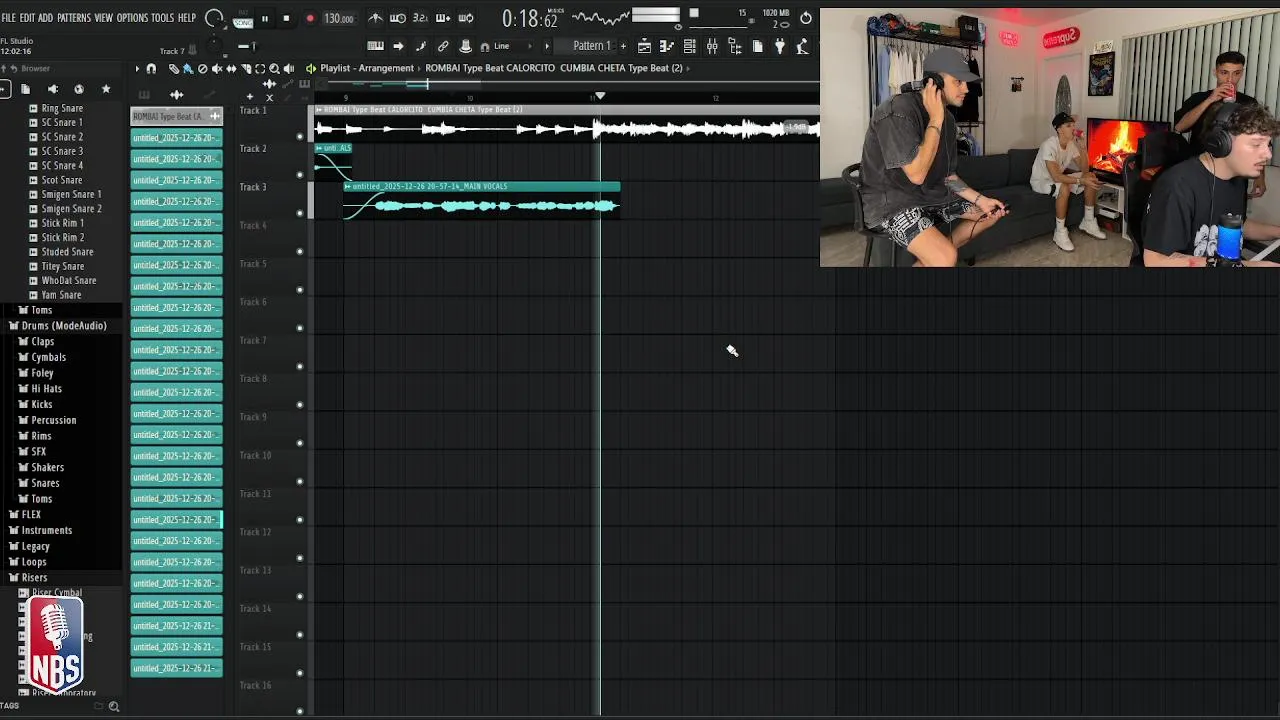Click the power icon at toolbar end

(806, 18)
